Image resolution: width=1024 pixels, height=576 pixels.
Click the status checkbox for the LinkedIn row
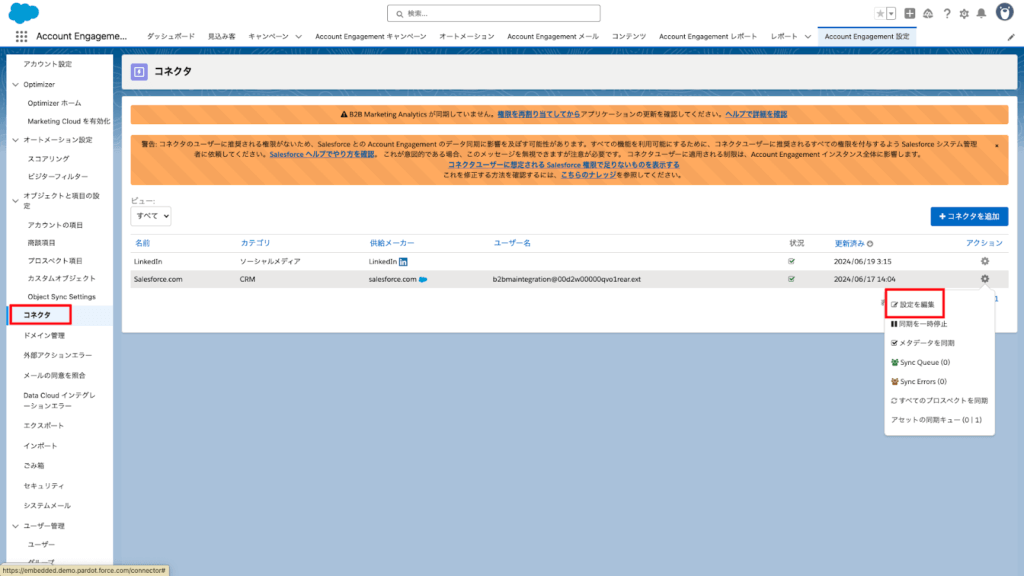pos(790,263)
